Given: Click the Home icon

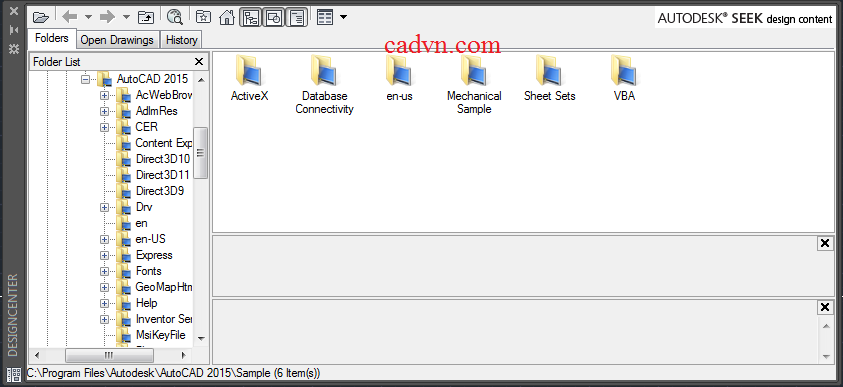Looking at the screenshot, I should click(227, 17).
